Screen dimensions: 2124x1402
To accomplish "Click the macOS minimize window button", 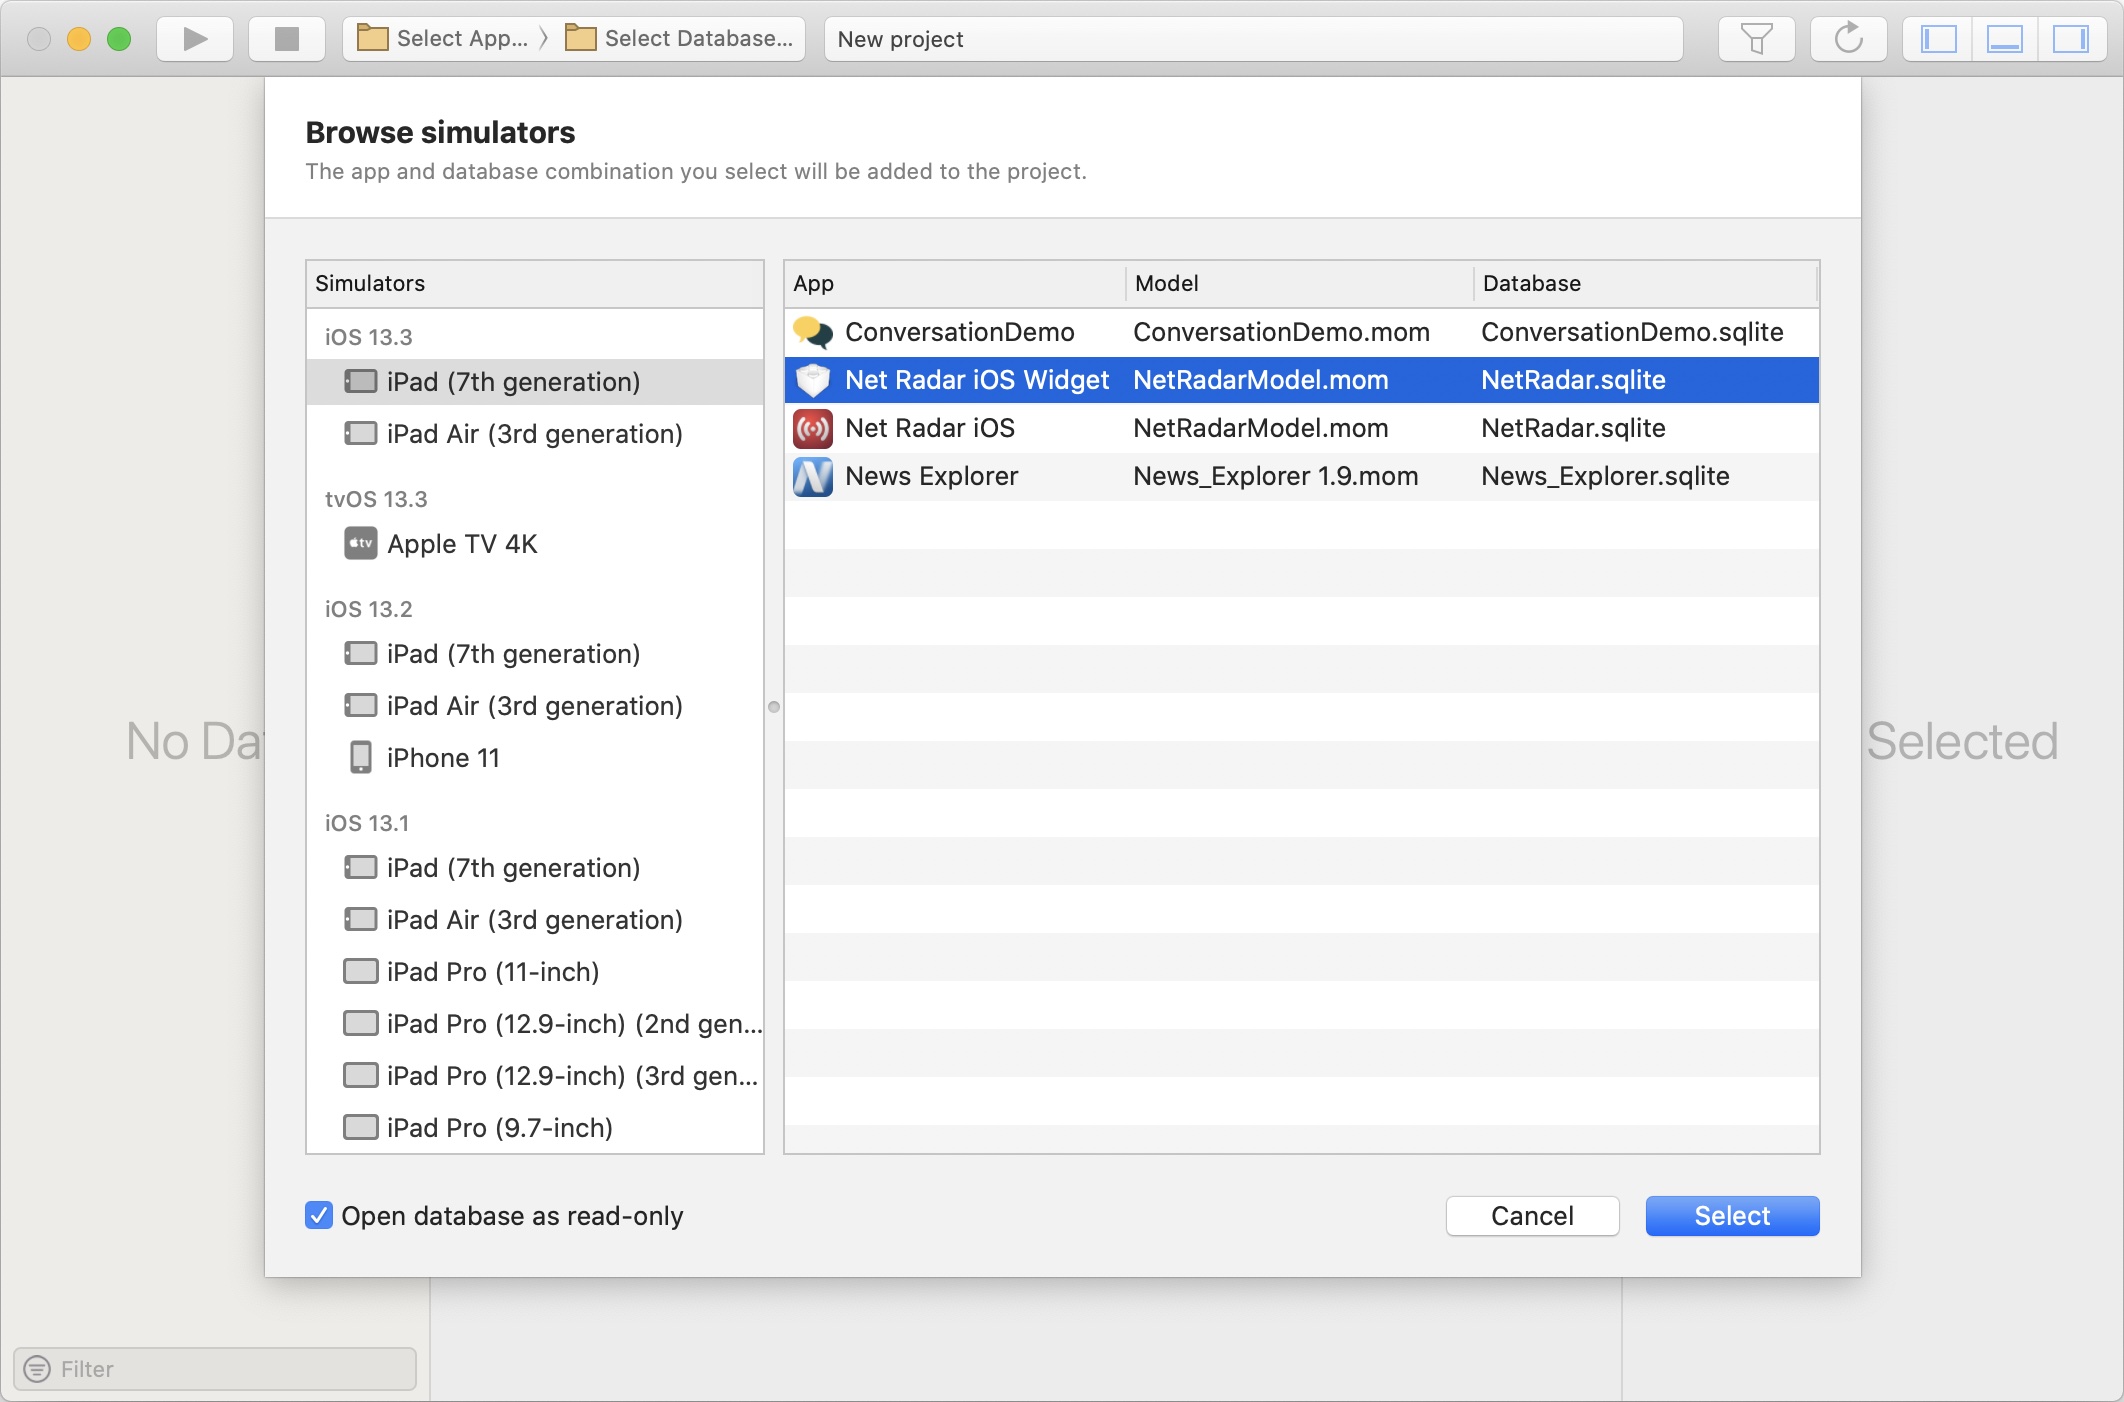I will (79, 39).
